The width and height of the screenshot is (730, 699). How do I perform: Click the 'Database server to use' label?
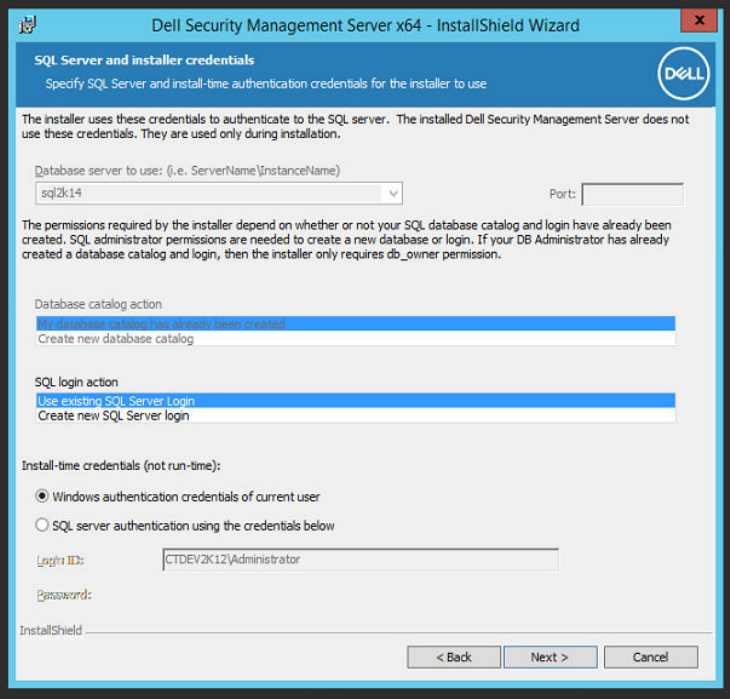coord(187,170)
